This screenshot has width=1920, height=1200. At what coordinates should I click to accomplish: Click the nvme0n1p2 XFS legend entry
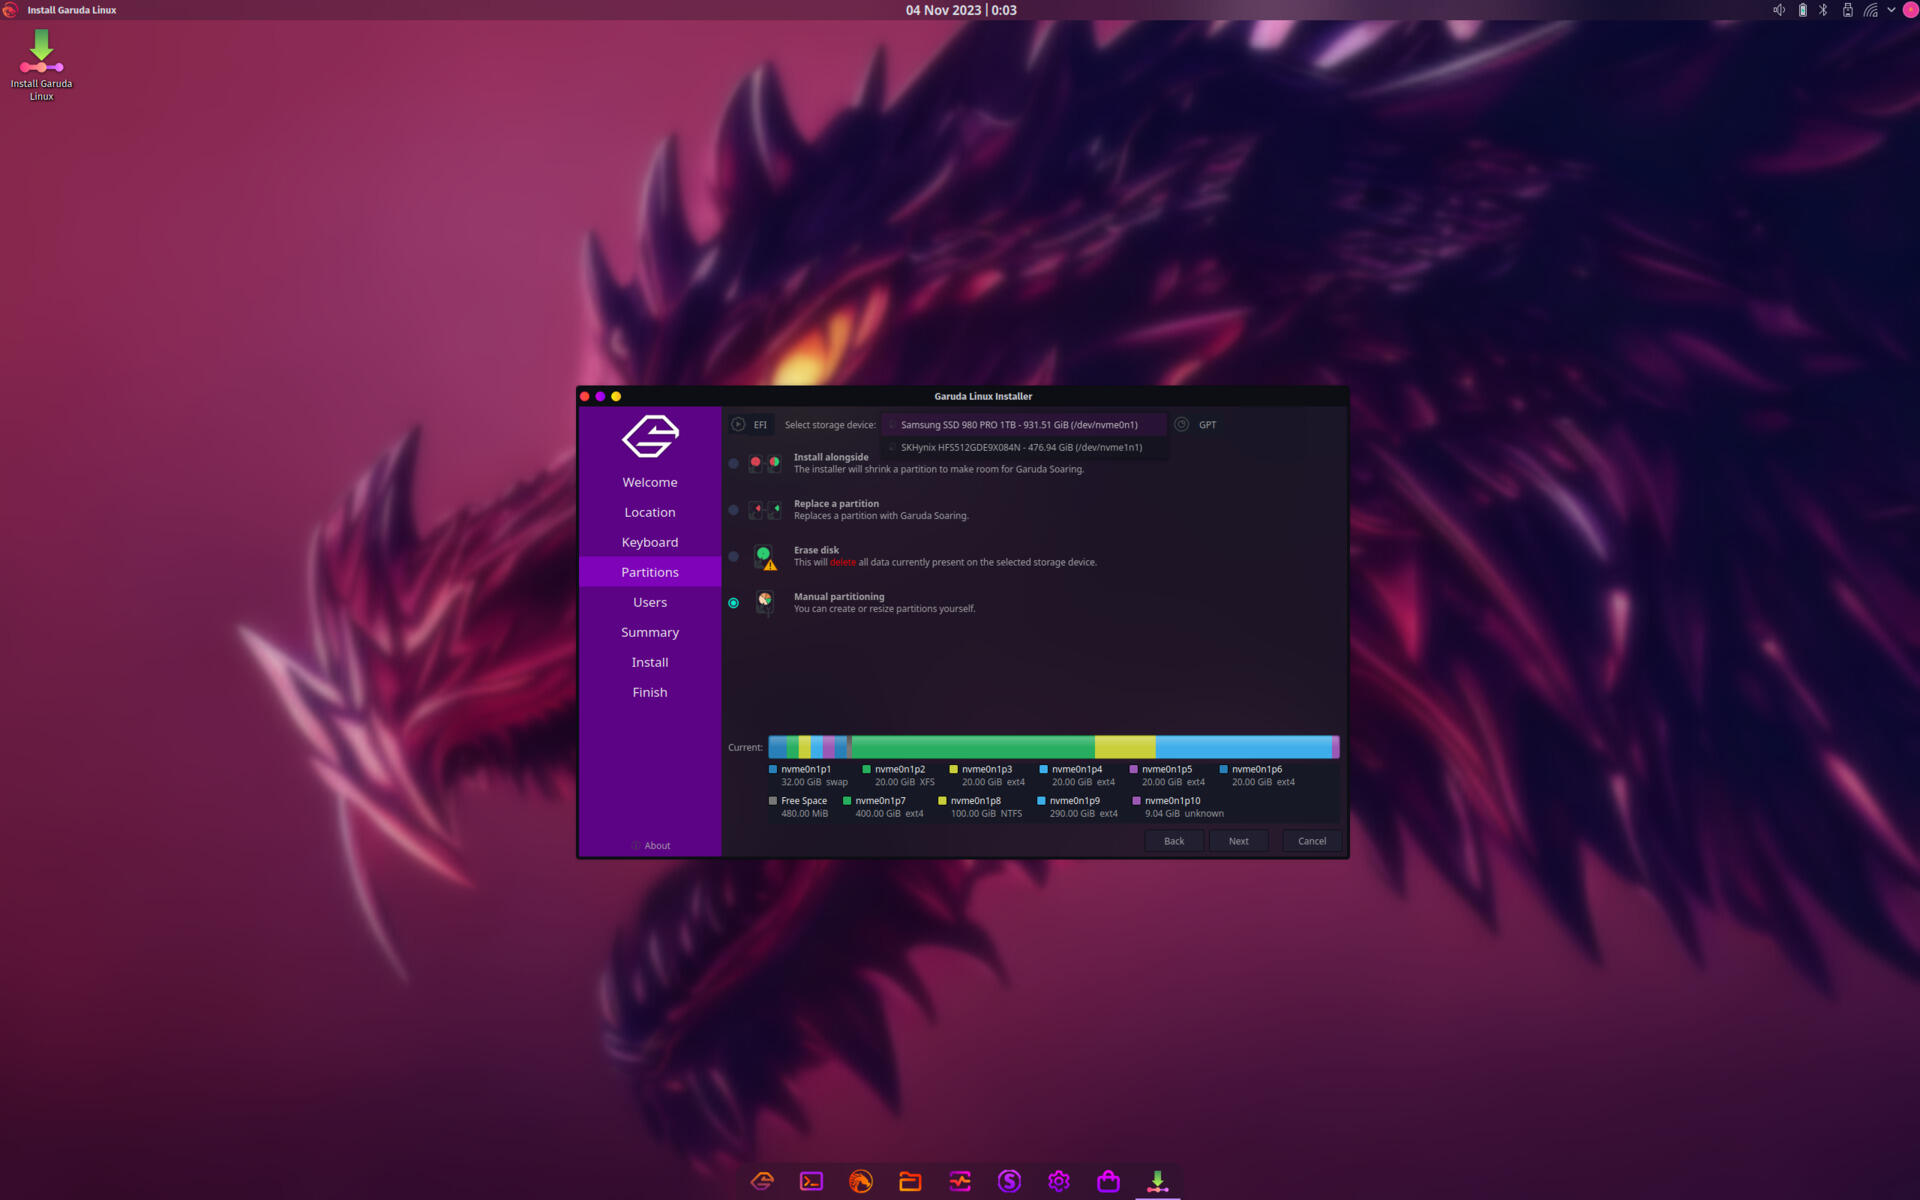tap(898, 776)
